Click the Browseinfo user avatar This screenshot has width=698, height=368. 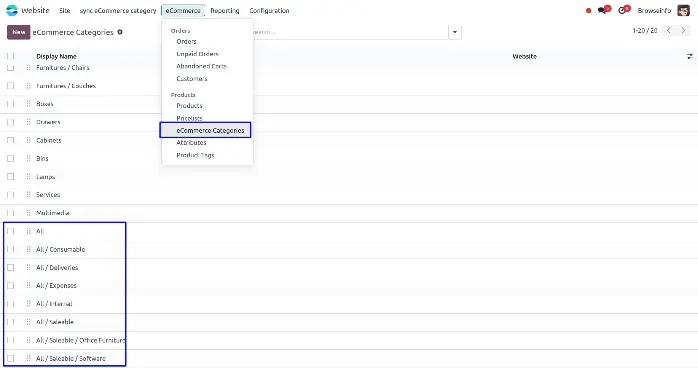683,10
